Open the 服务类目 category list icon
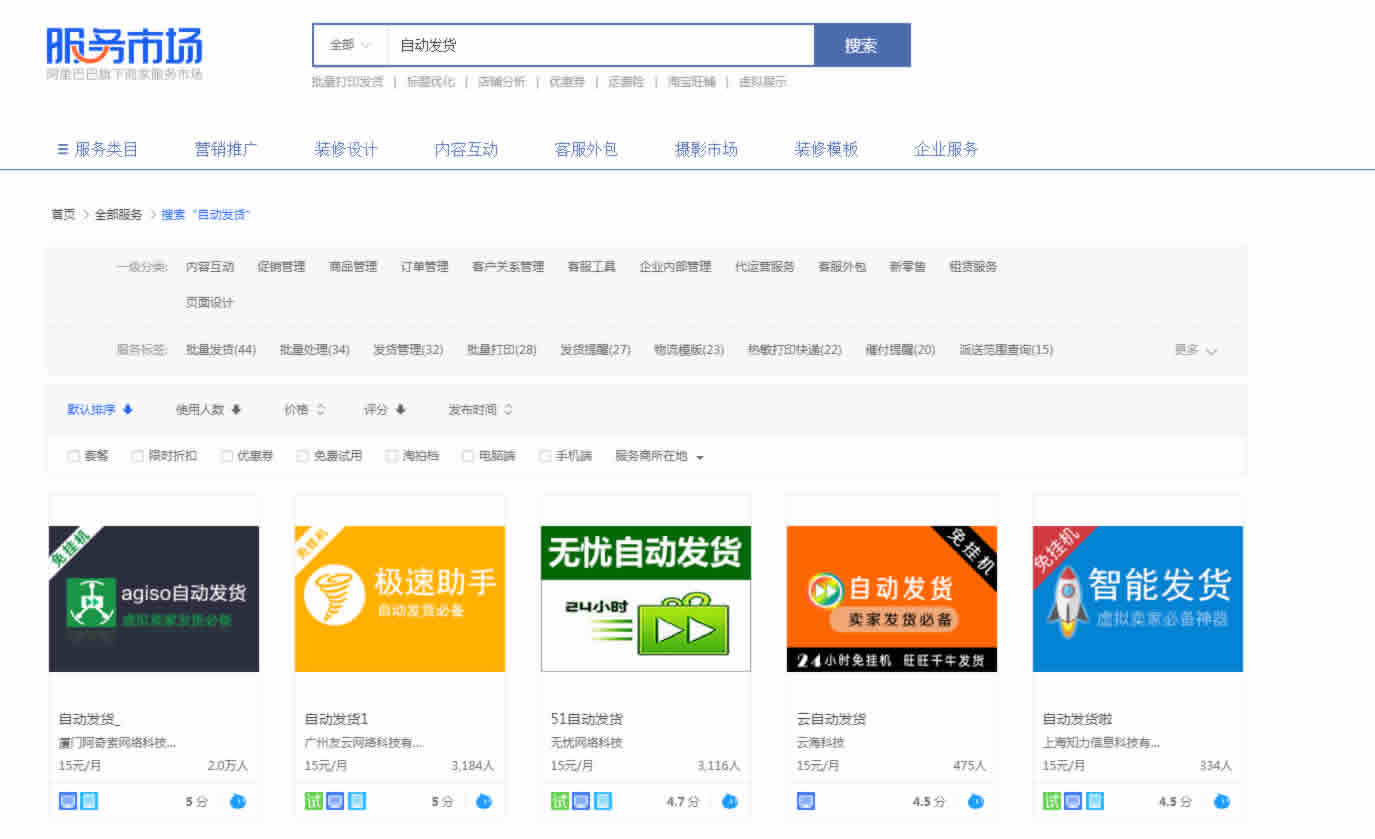 (60, 148)
